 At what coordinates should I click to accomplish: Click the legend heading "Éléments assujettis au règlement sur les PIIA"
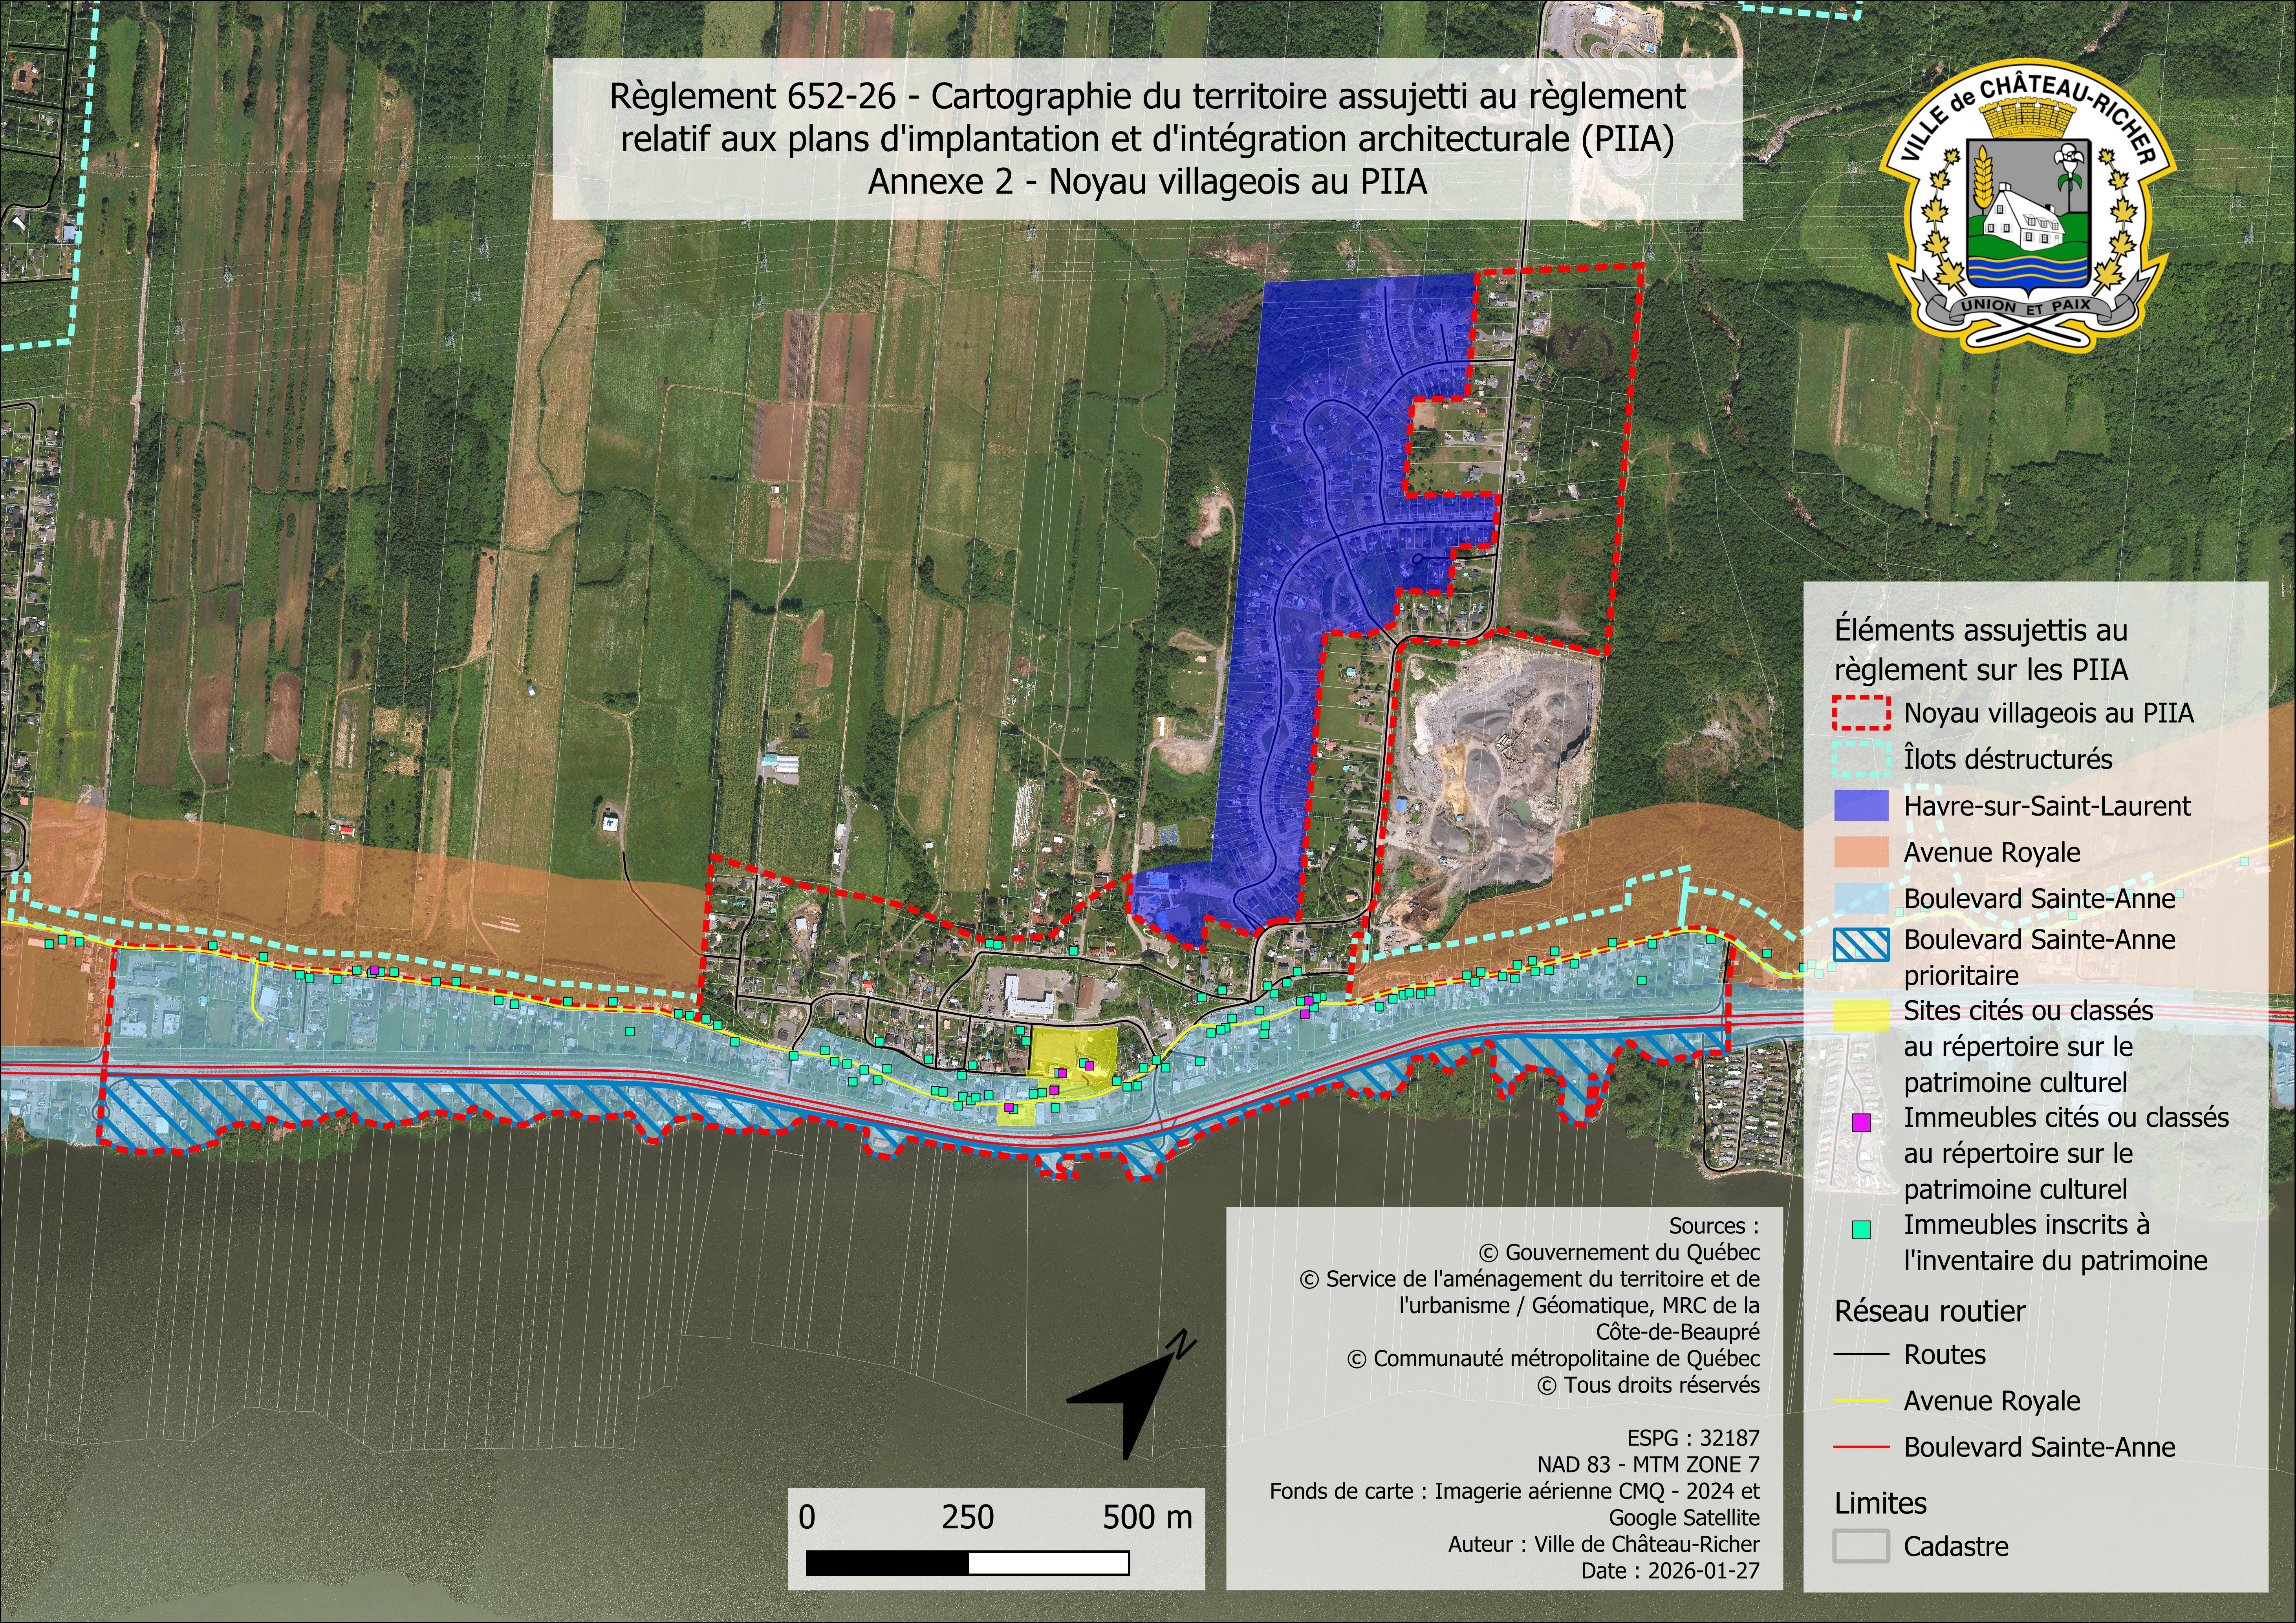tap(1981, 650)
